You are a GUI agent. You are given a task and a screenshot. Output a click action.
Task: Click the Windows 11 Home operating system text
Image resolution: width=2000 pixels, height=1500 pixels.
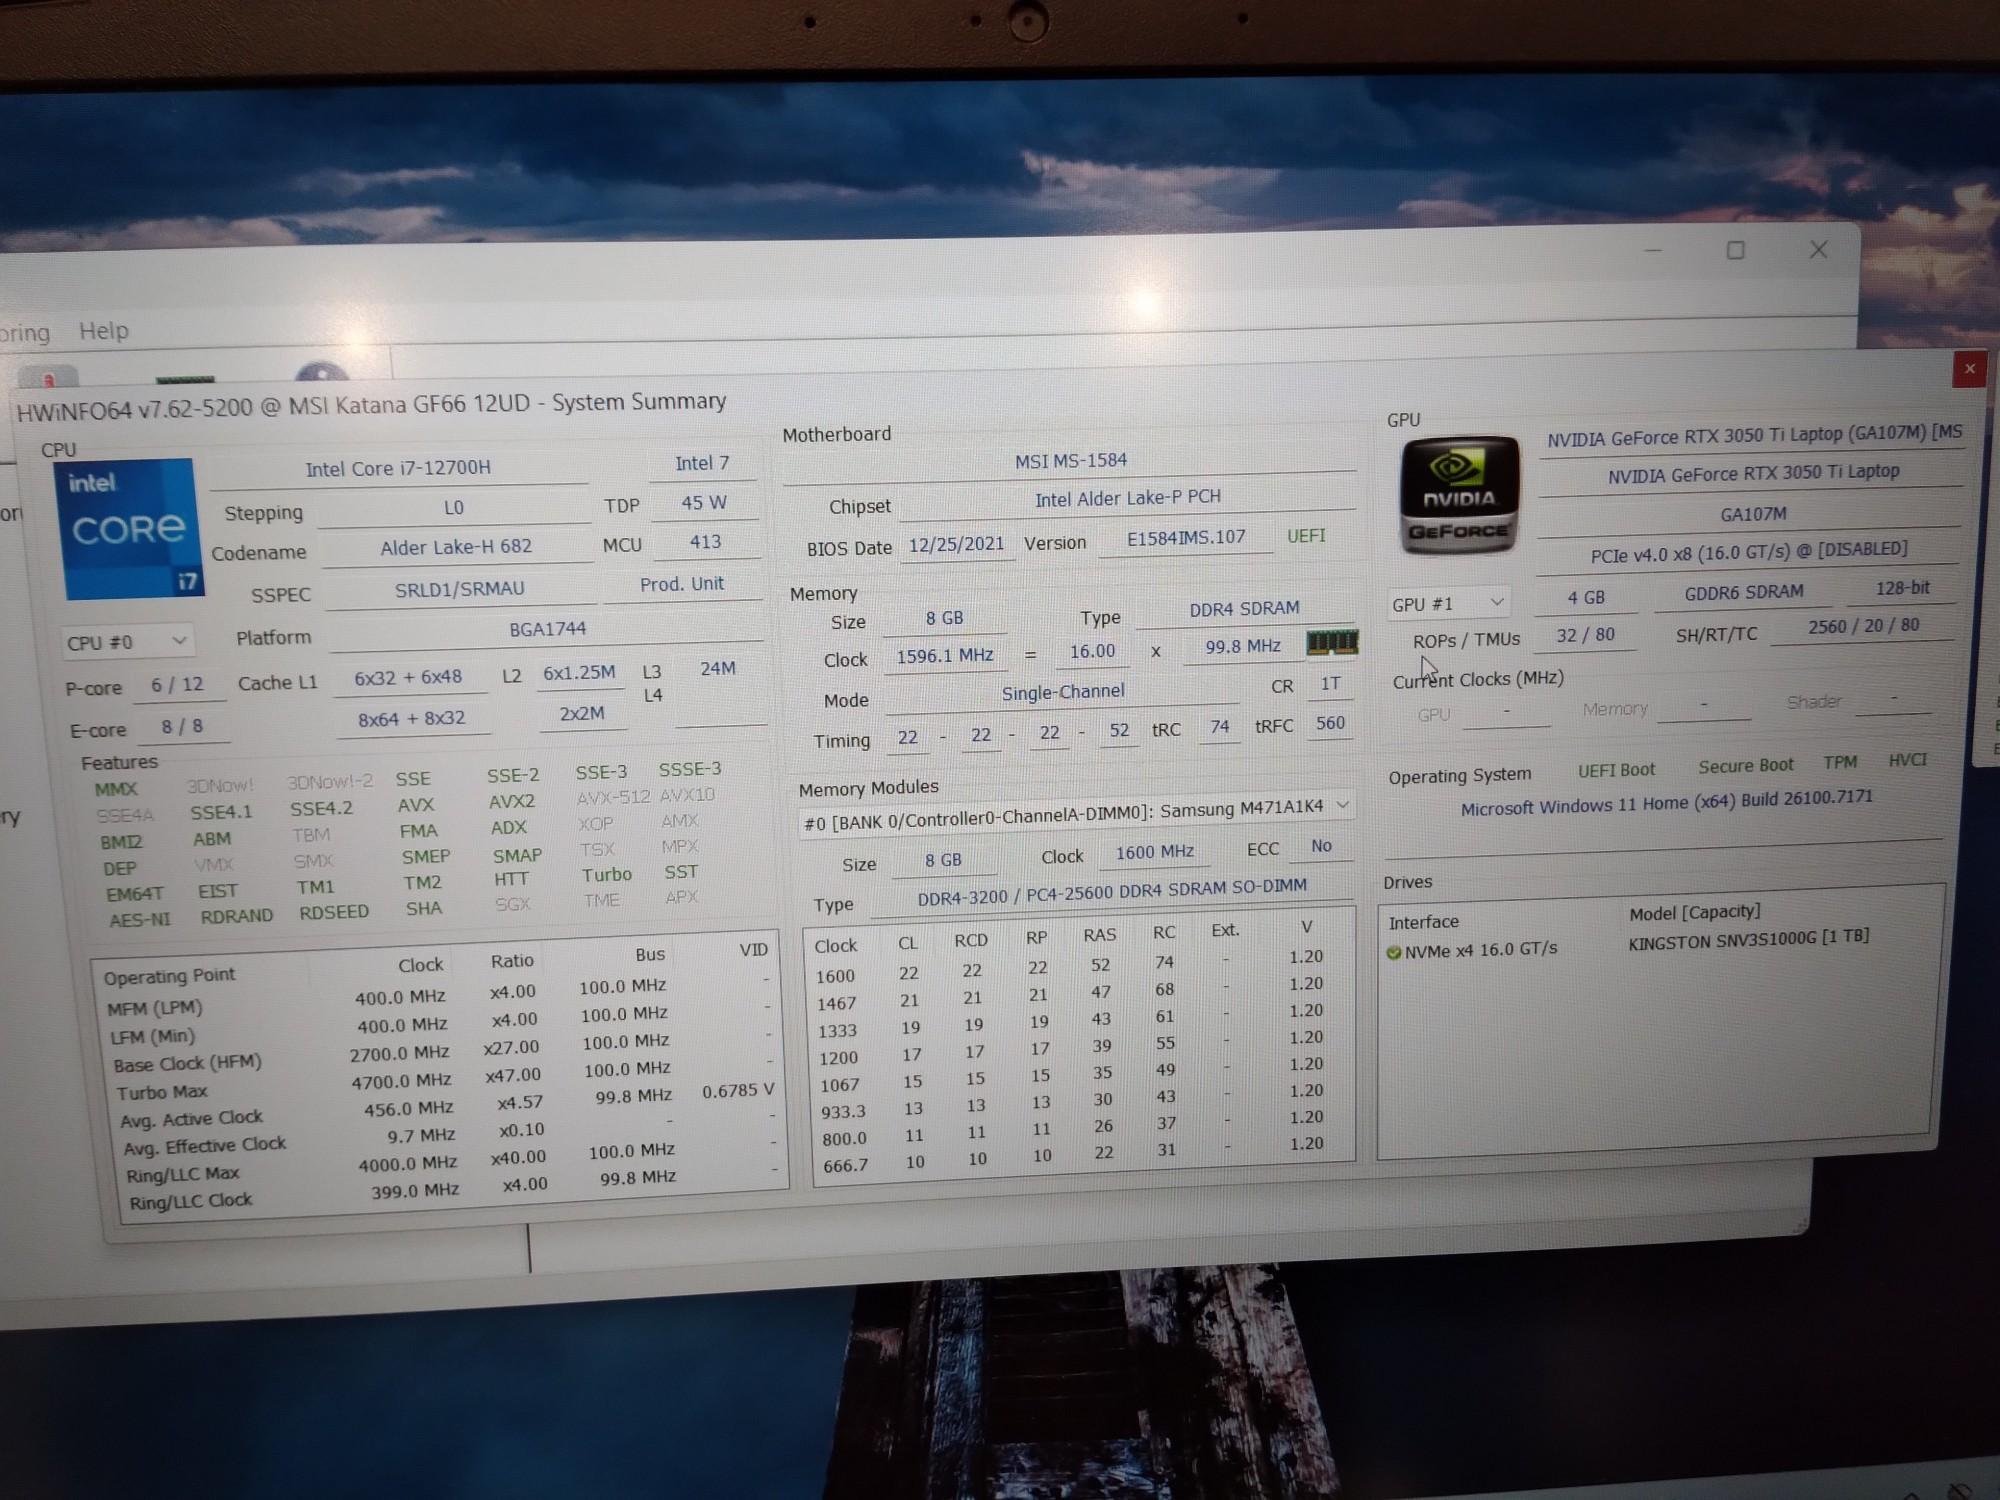coord(1666,803)
